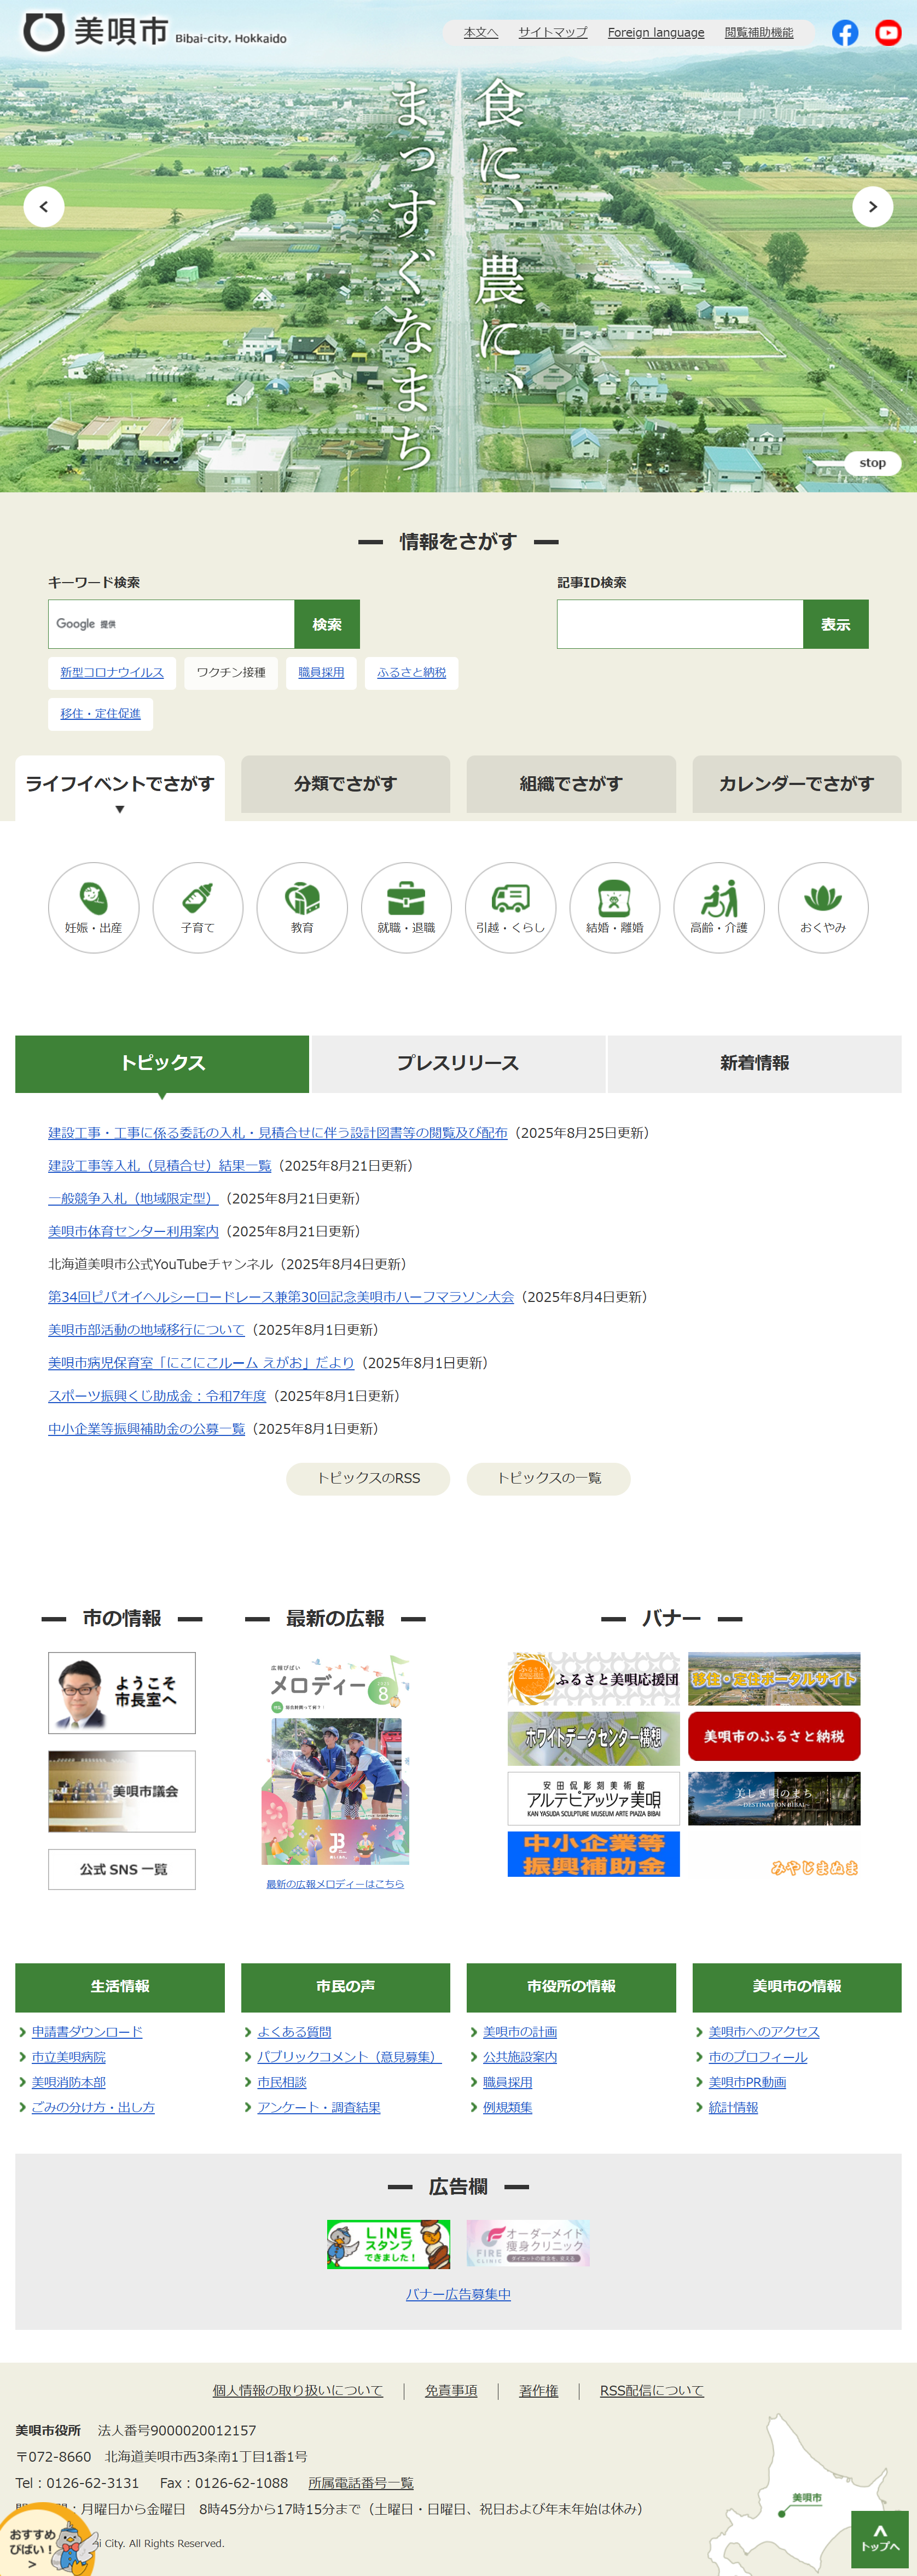Click the 美唄市 logo in the header

pyautogui.click(x=155, y=32)
